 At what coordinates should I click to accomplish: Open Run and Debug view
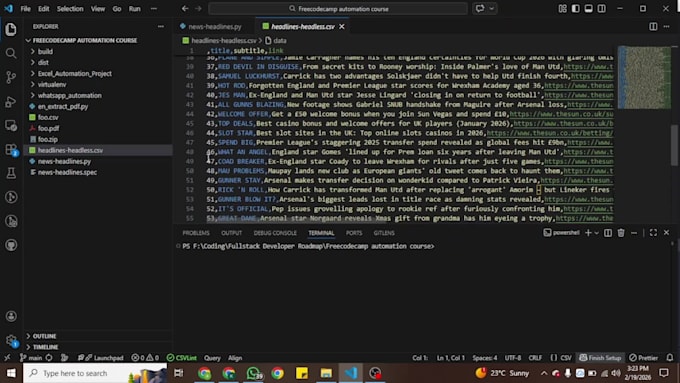(11, 102)
